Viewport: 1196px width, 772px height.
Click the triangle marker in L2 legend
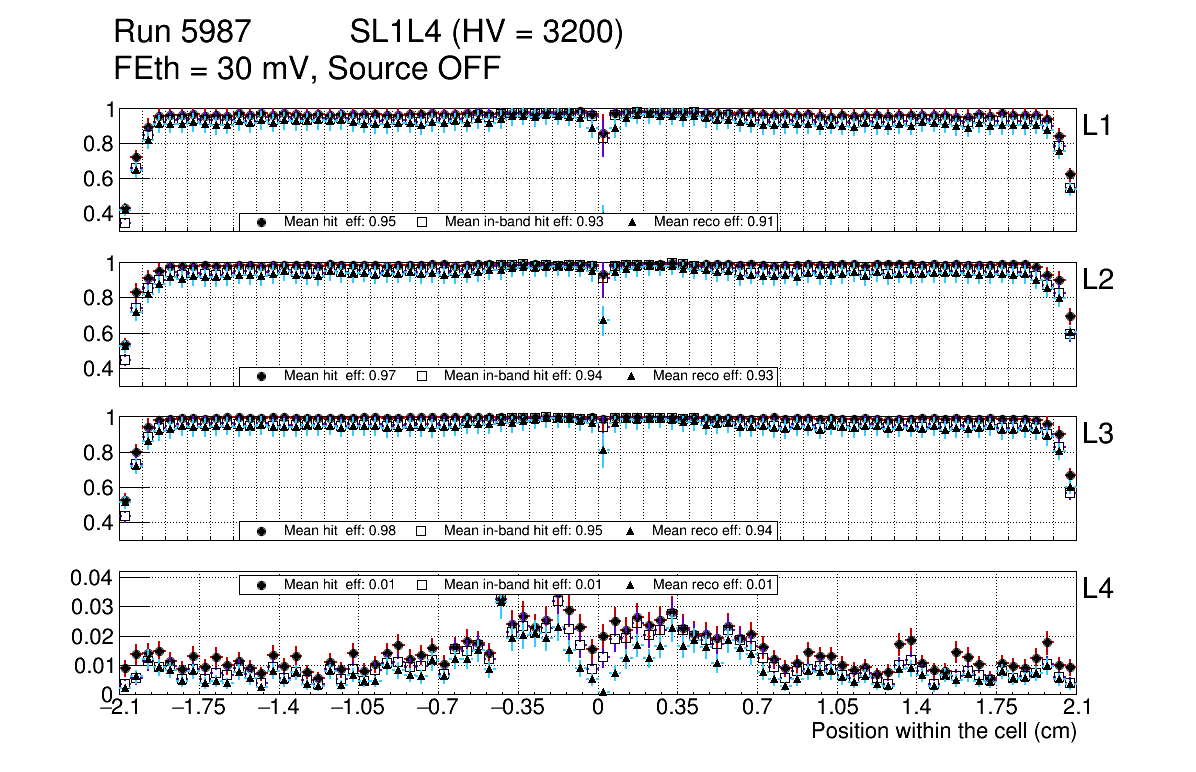click(x=632, y=376)
